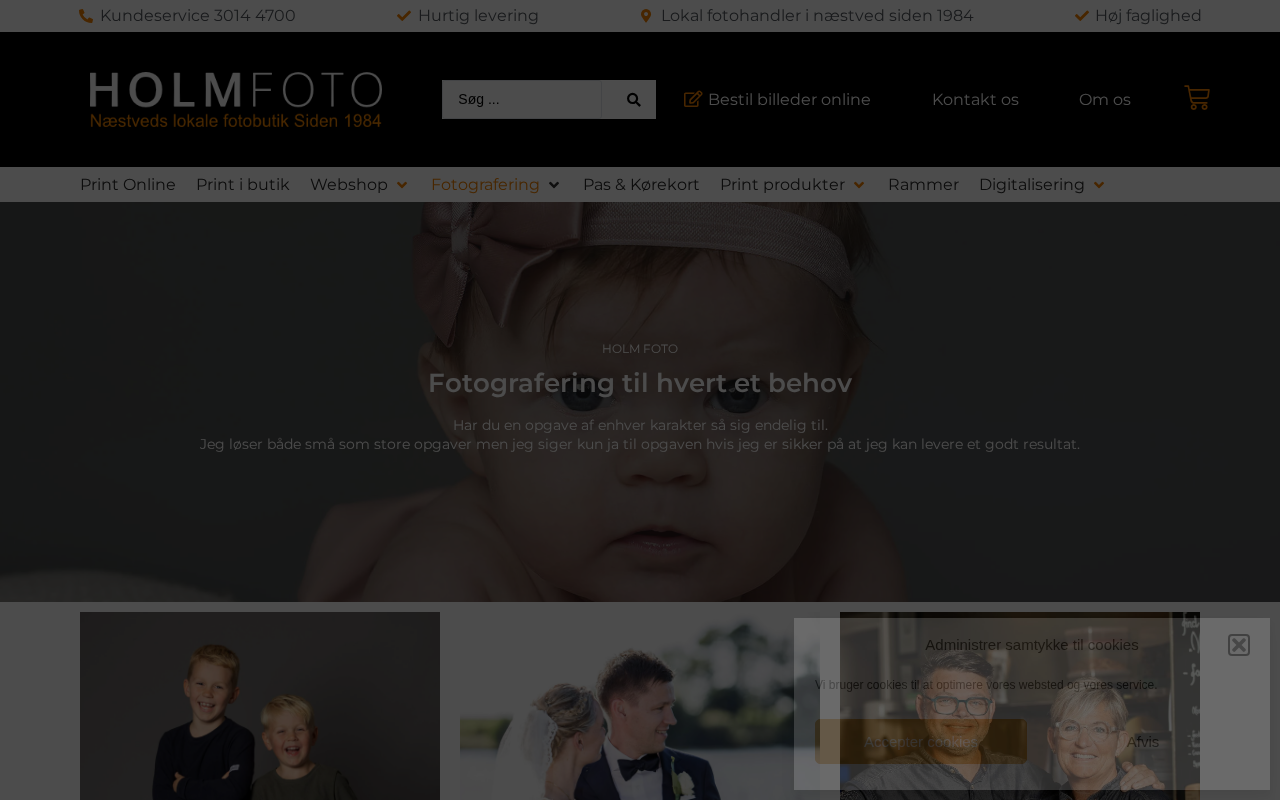Close the cookie consent dialog
Viewport: 1280px width, 800px height.
click(1239, 645)
